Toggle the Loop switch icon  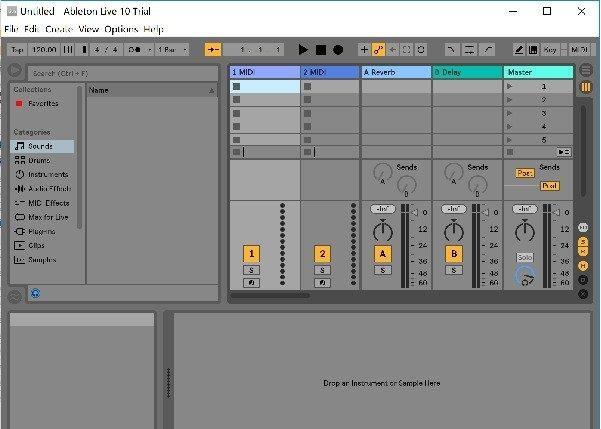point(470,50)
